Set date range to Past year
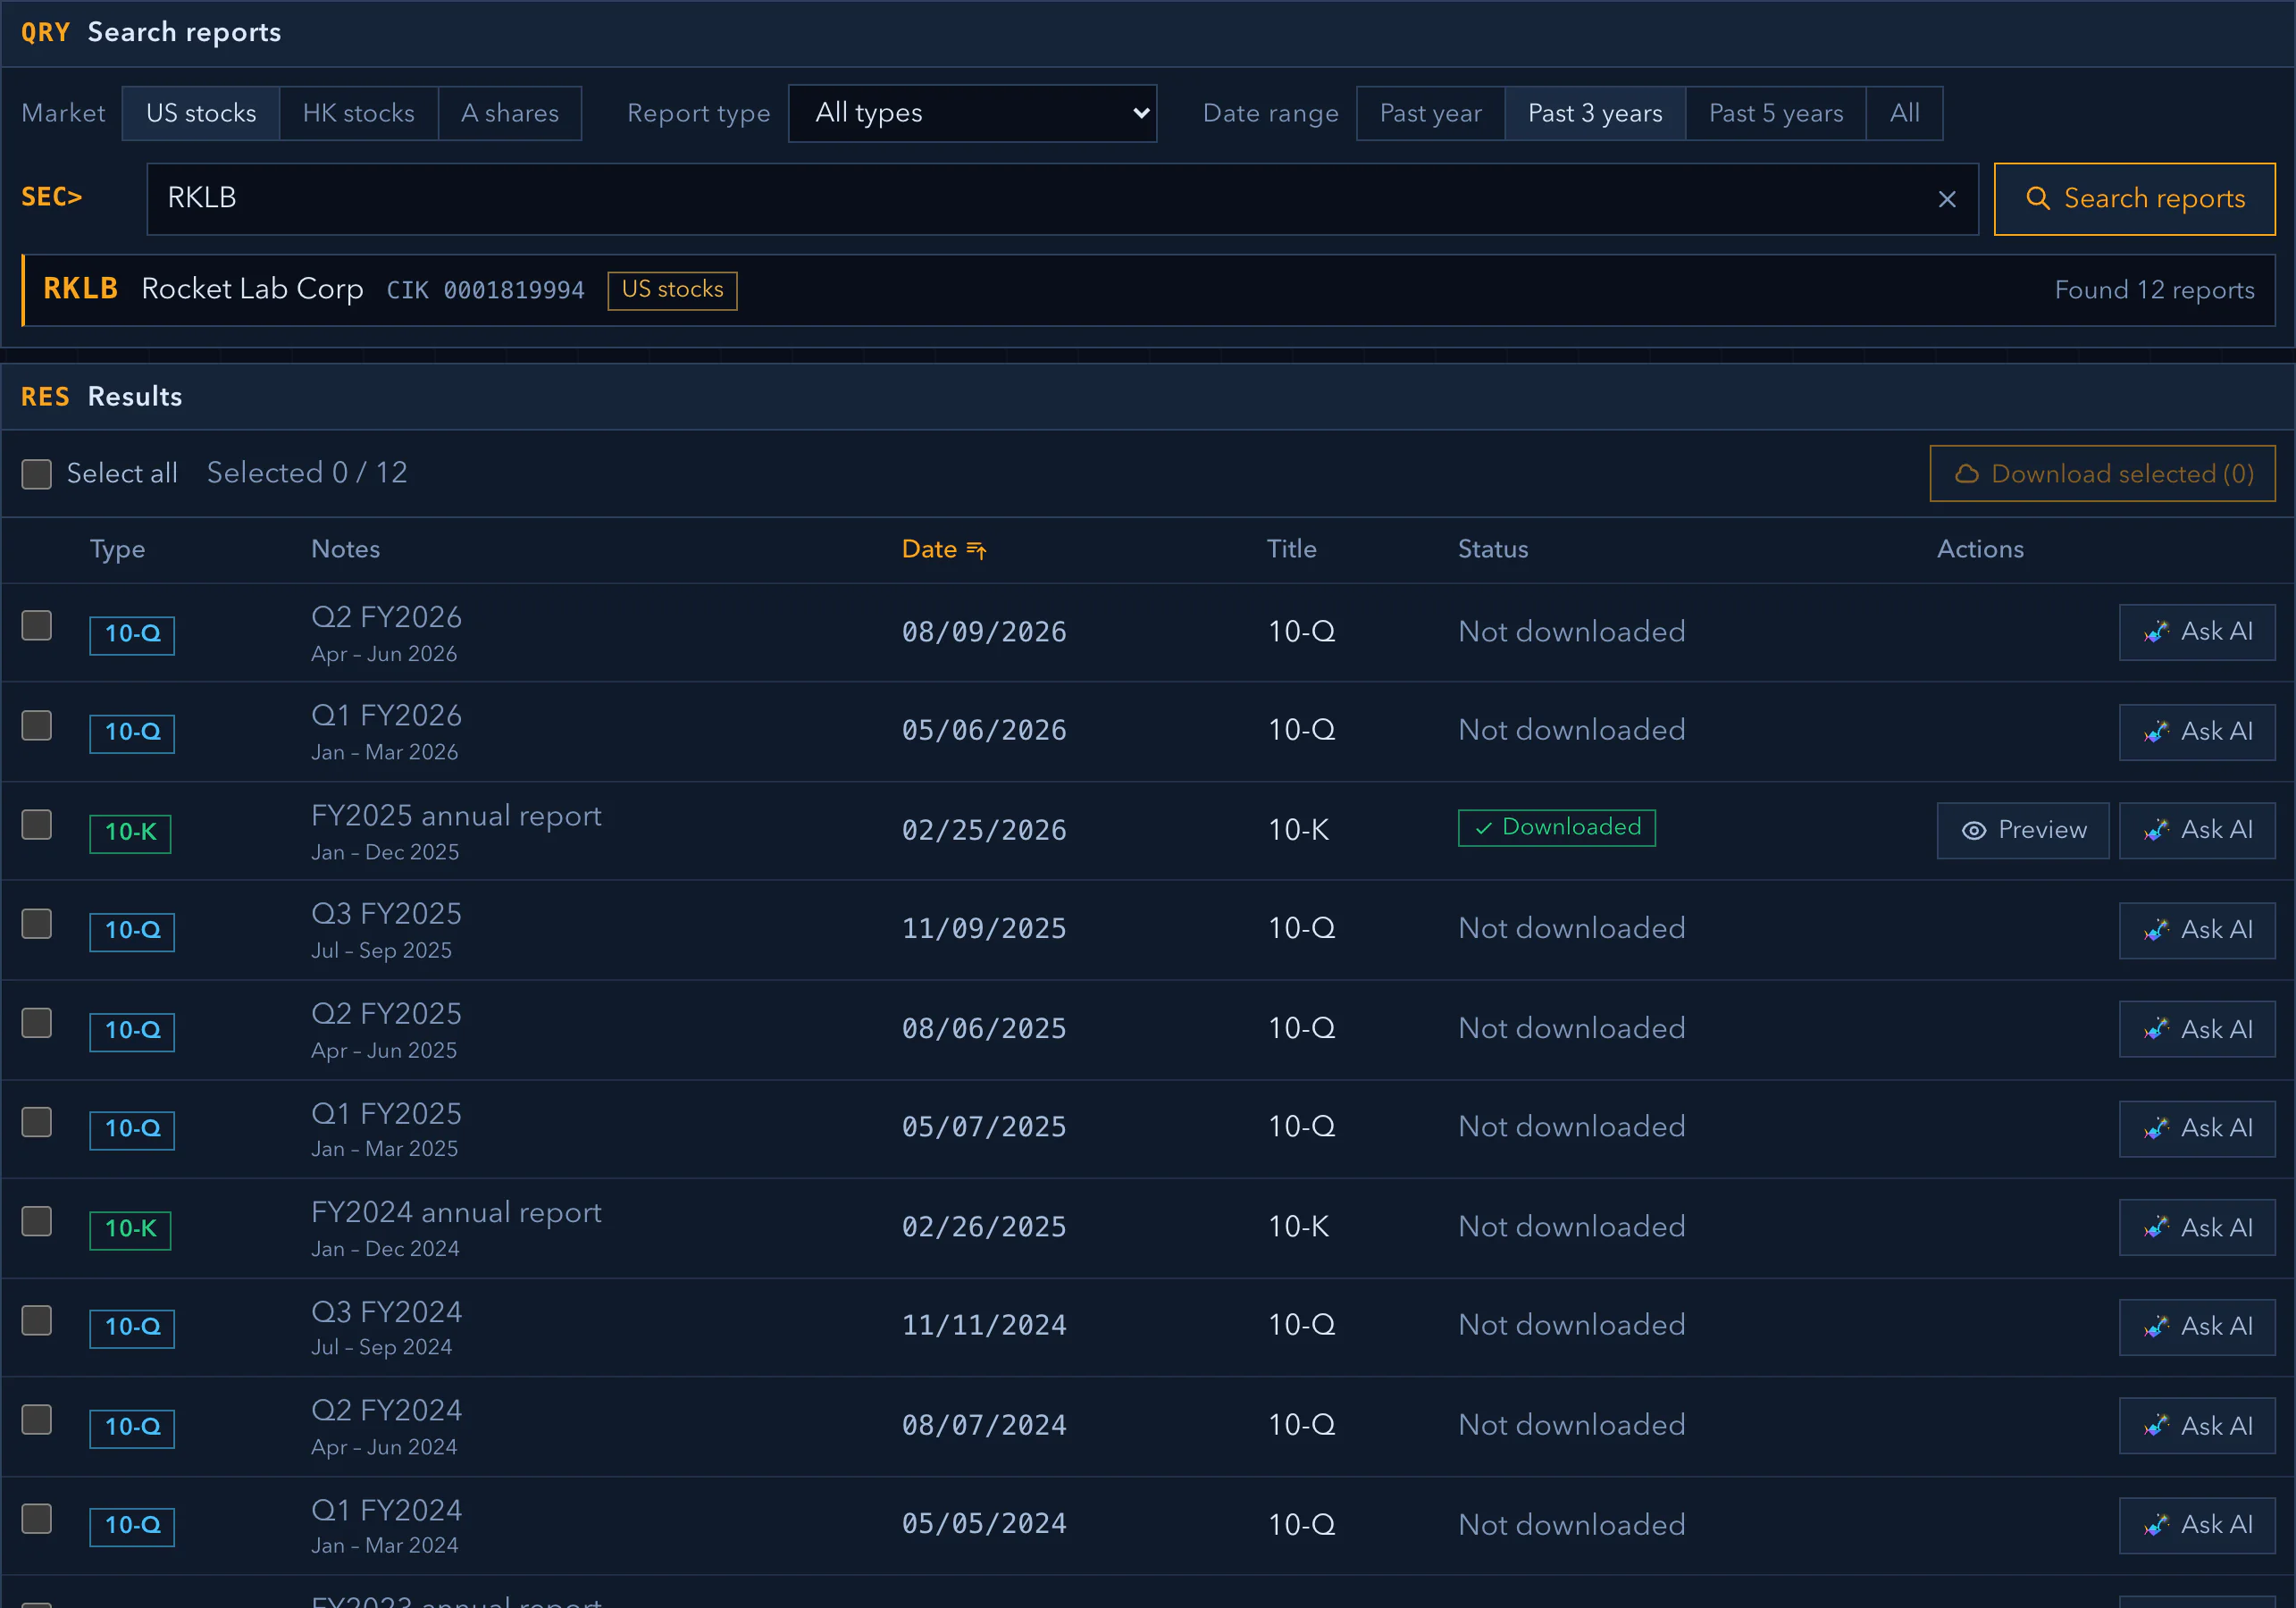This screenshot has height=1608, width=2296. coord(1431,113)
